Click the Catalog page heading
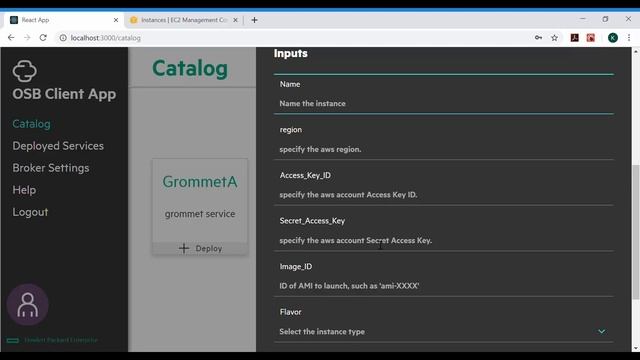This screenshot has width=640, height=360. tap(190, 68)
